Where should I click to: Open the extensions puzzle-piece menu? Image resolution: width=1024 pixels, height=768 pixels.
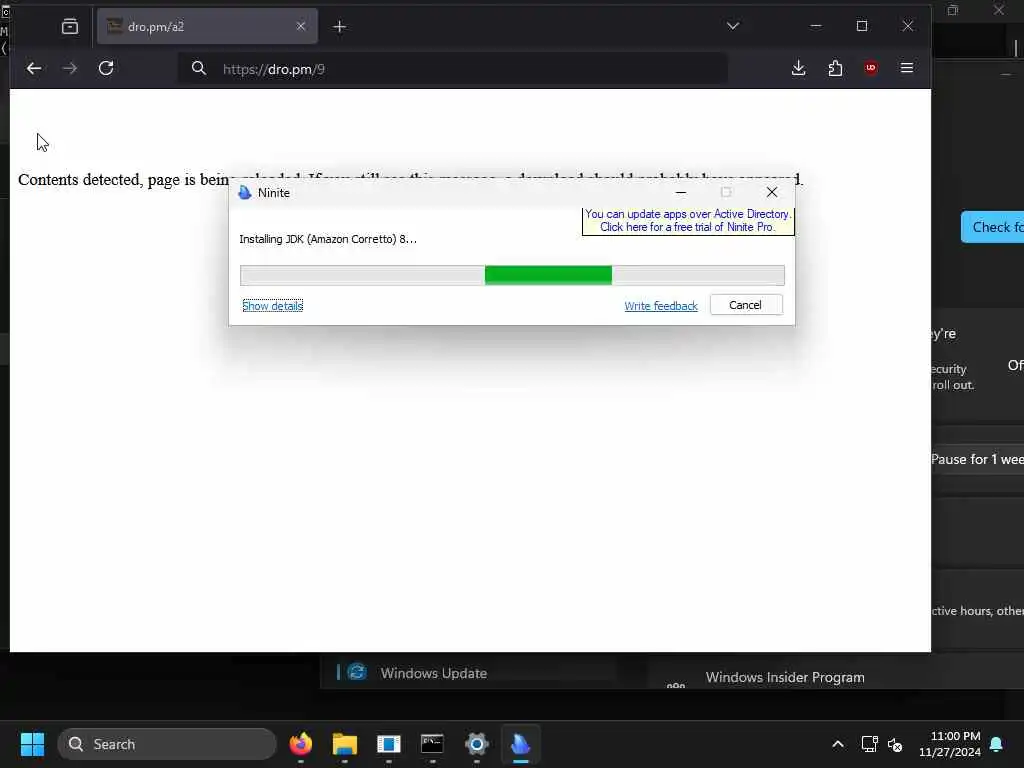coord(835,69)
